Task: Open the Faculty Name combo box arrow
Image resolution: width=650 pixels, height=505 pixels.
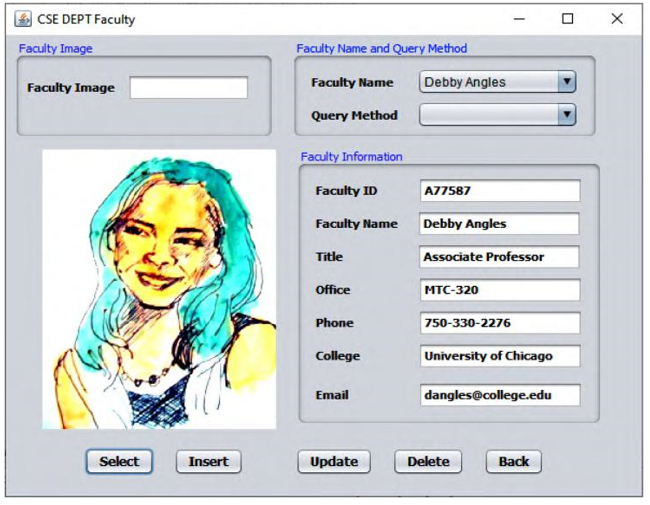Action: pos(567,82)
